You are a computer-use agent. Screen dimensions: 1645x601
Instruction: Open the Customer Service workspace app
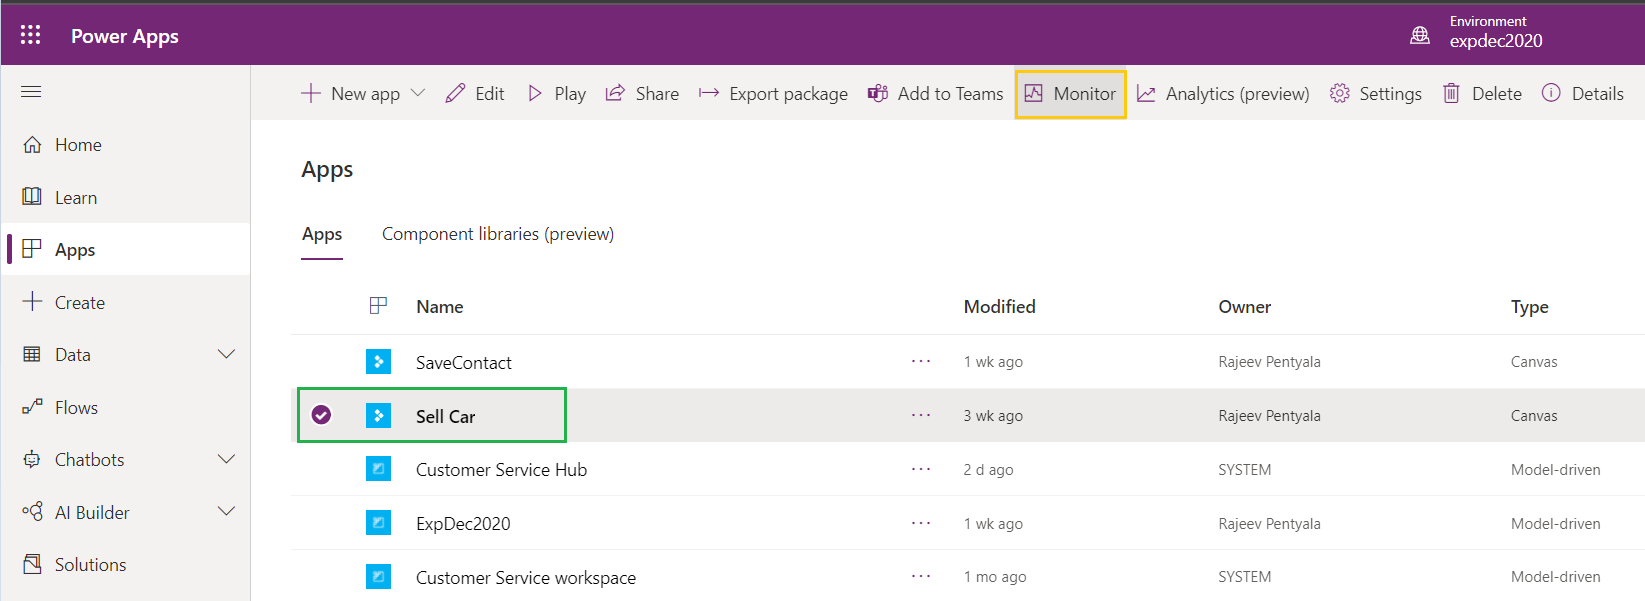click(x=526, y=578)
